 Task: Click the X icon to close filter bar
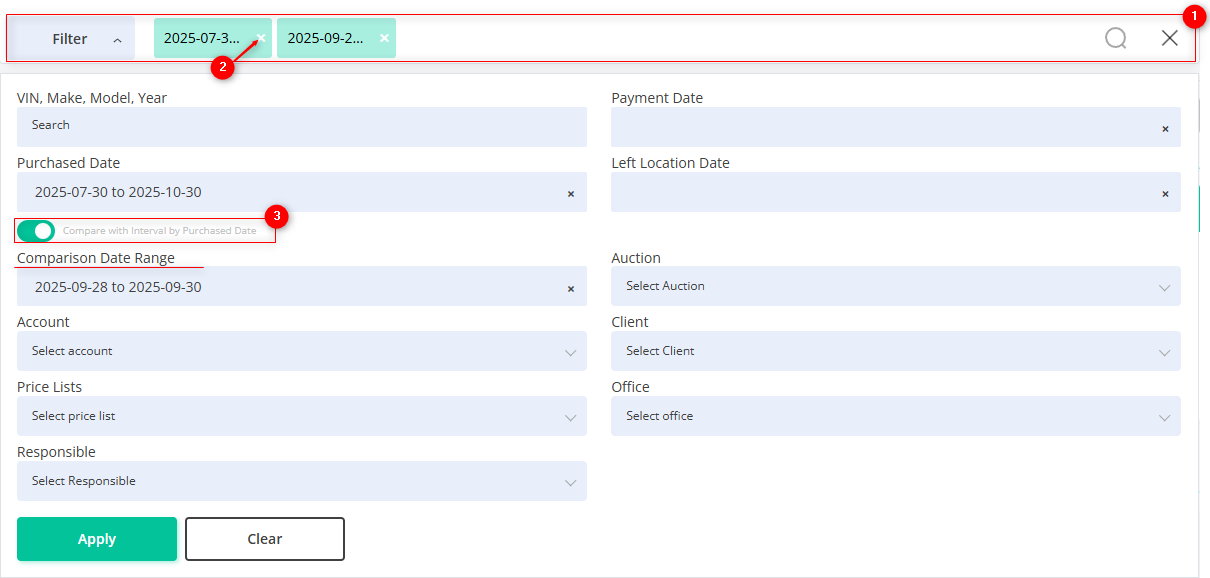(x=1169, y=39)
